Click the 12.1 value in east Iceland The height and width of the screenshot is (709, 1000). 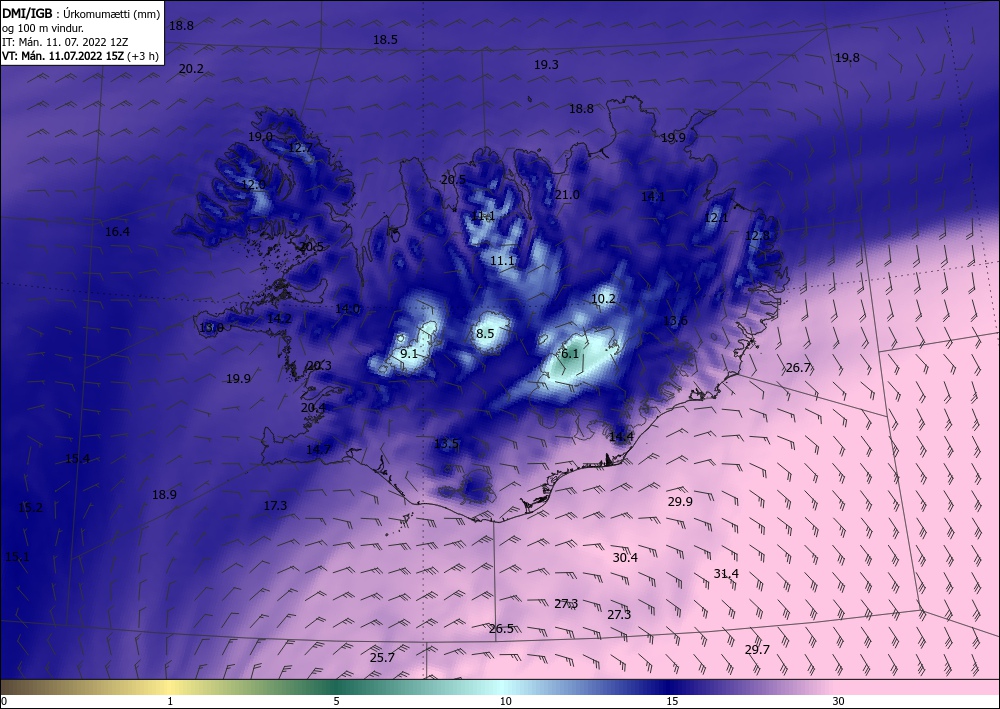click(716, 217)
